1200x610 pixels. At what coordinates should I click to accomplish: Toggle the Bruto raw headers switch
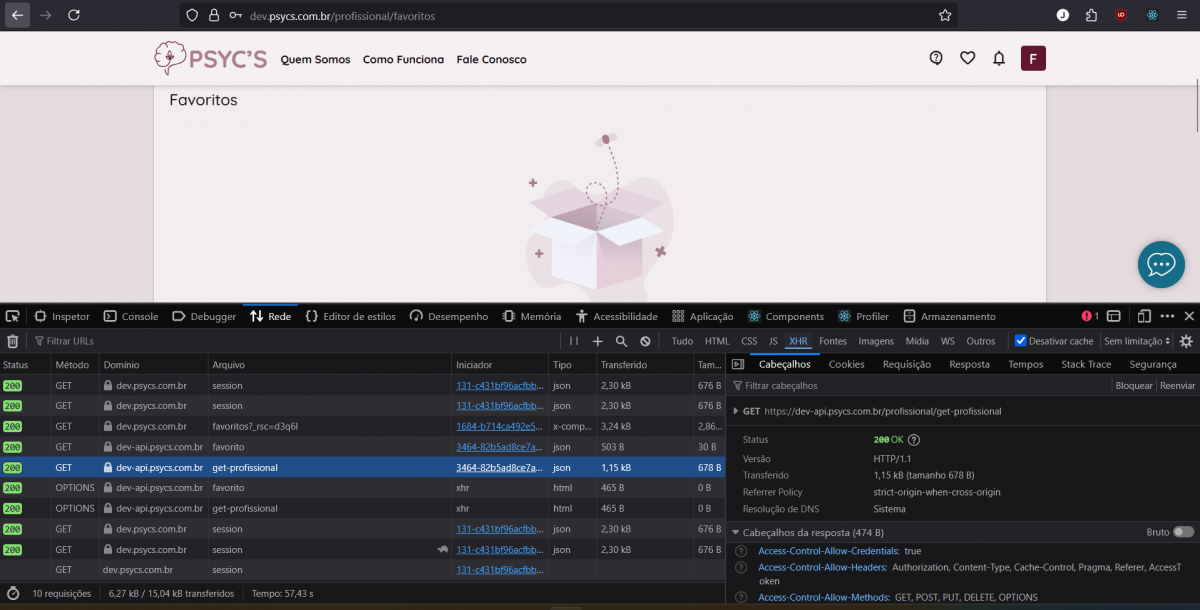pos(1183,532)
